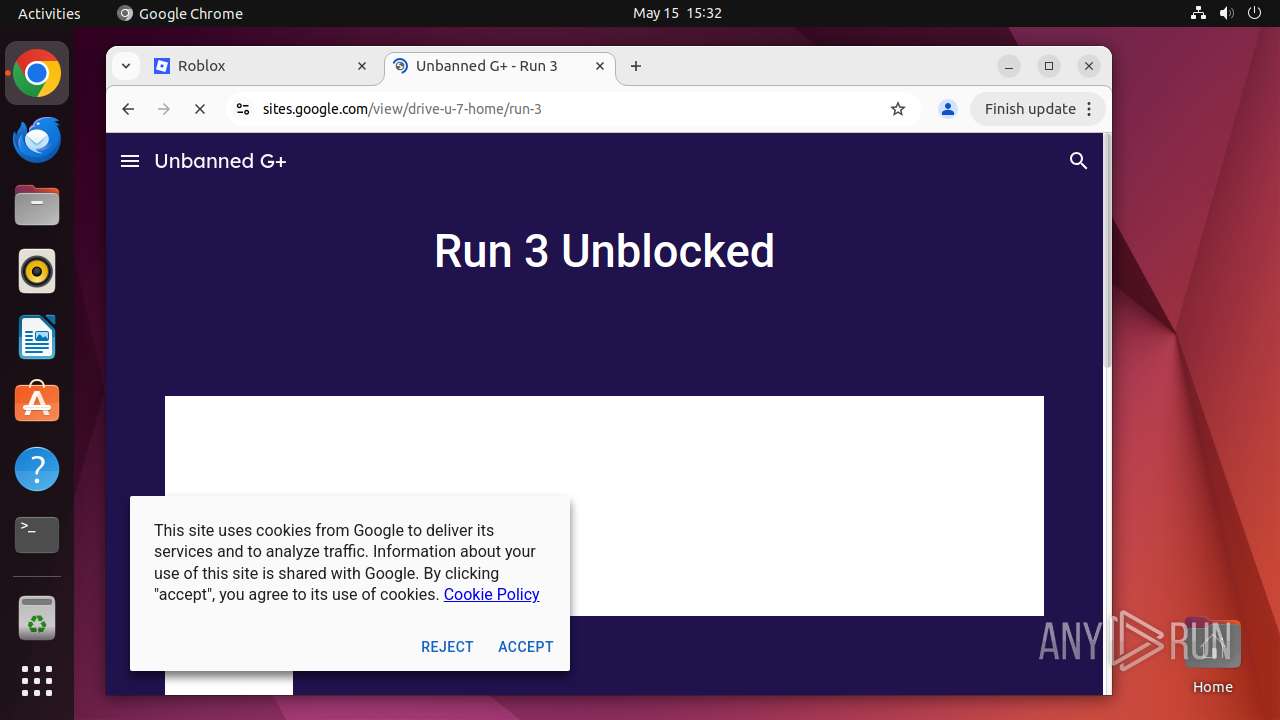Open a new tab with the plus button

(x=636, y=66)
